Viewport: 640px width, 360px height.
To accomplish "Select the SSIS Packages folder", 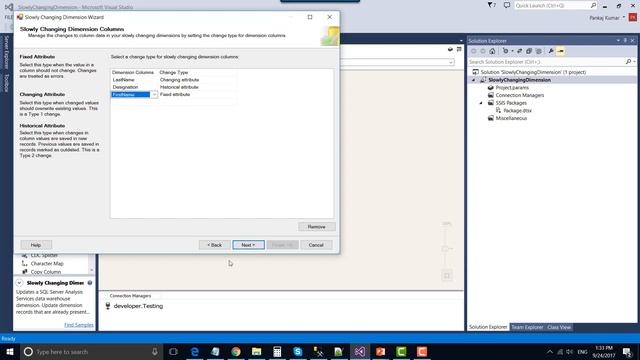I will coord(511,103).
